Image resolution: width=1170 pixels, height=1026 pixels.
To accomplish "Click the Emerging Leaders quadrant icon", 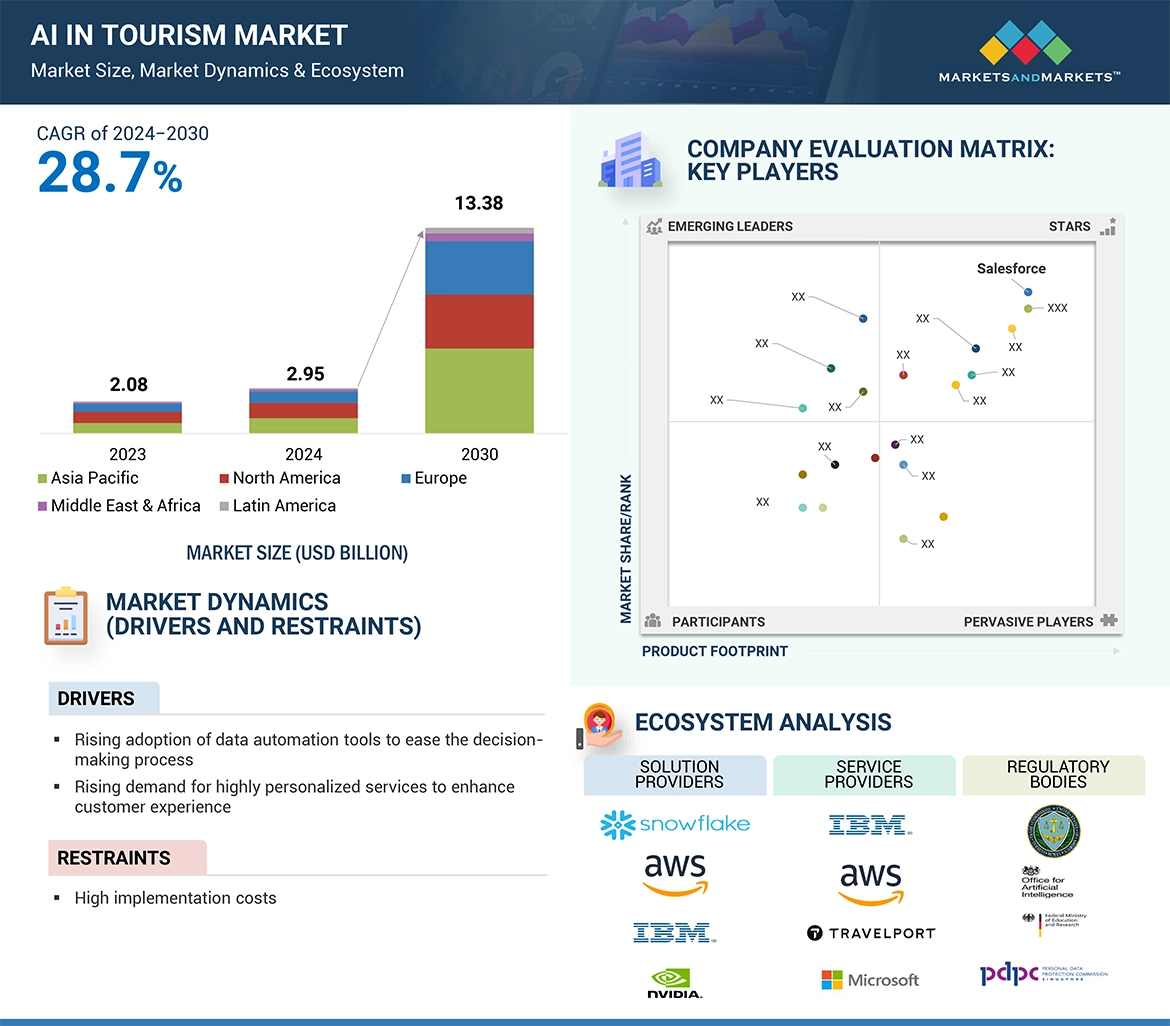I will (654, 227).
